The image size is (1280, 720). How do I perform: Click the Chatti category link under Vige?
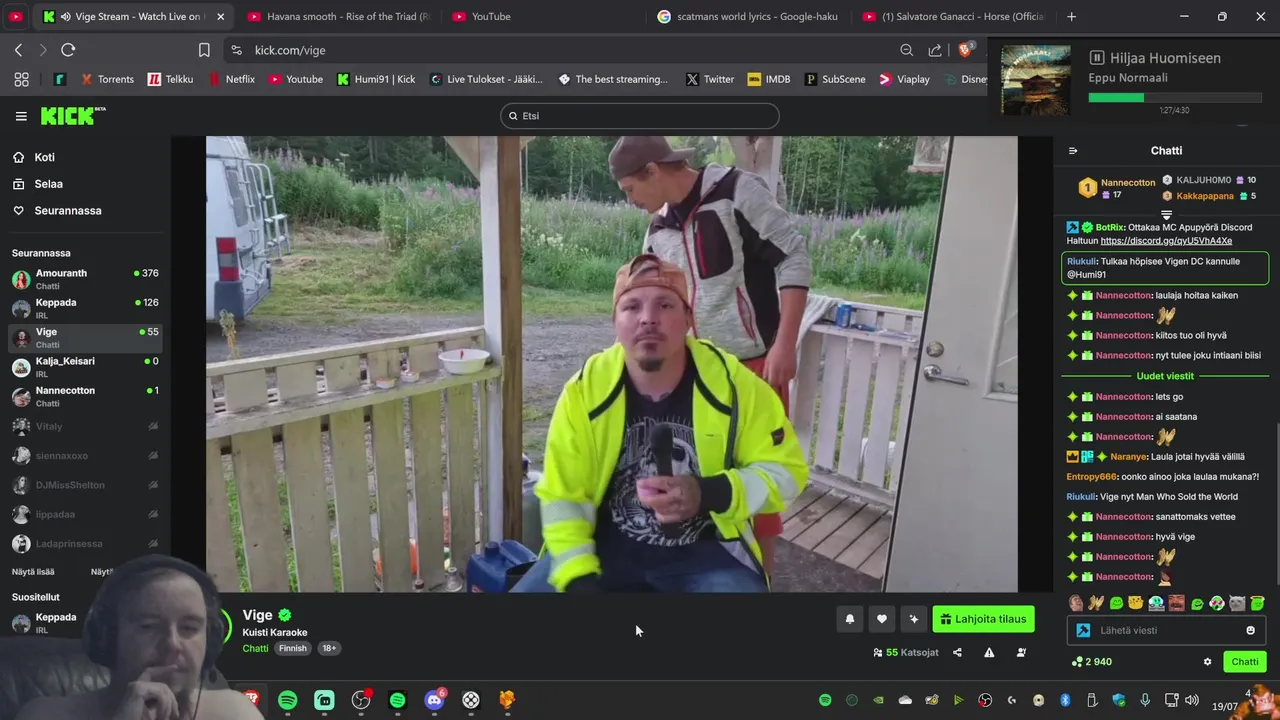pos(255,648)
